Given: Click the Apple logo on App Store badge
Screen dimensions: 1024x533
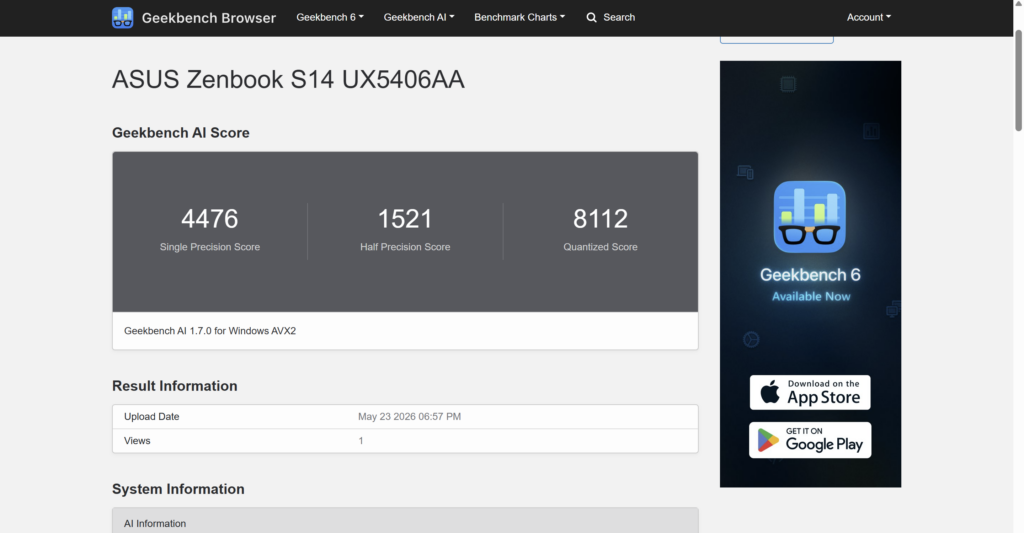Looking at the screenshot, I should tap(770, 392).
